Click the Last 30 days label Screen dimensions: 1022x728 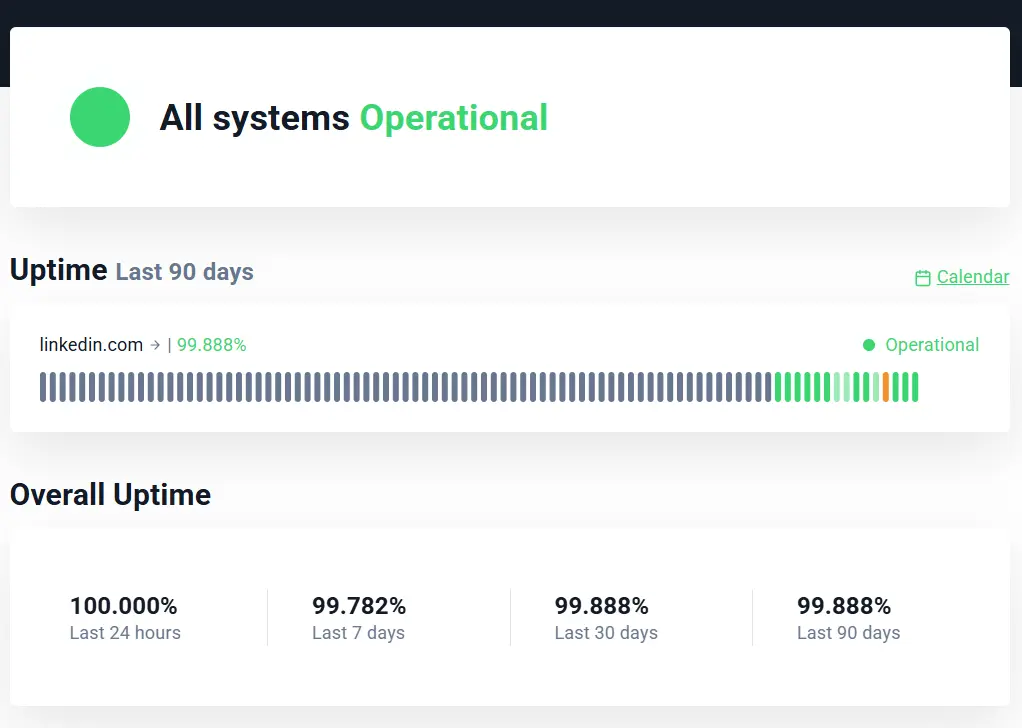pos(606,633)
